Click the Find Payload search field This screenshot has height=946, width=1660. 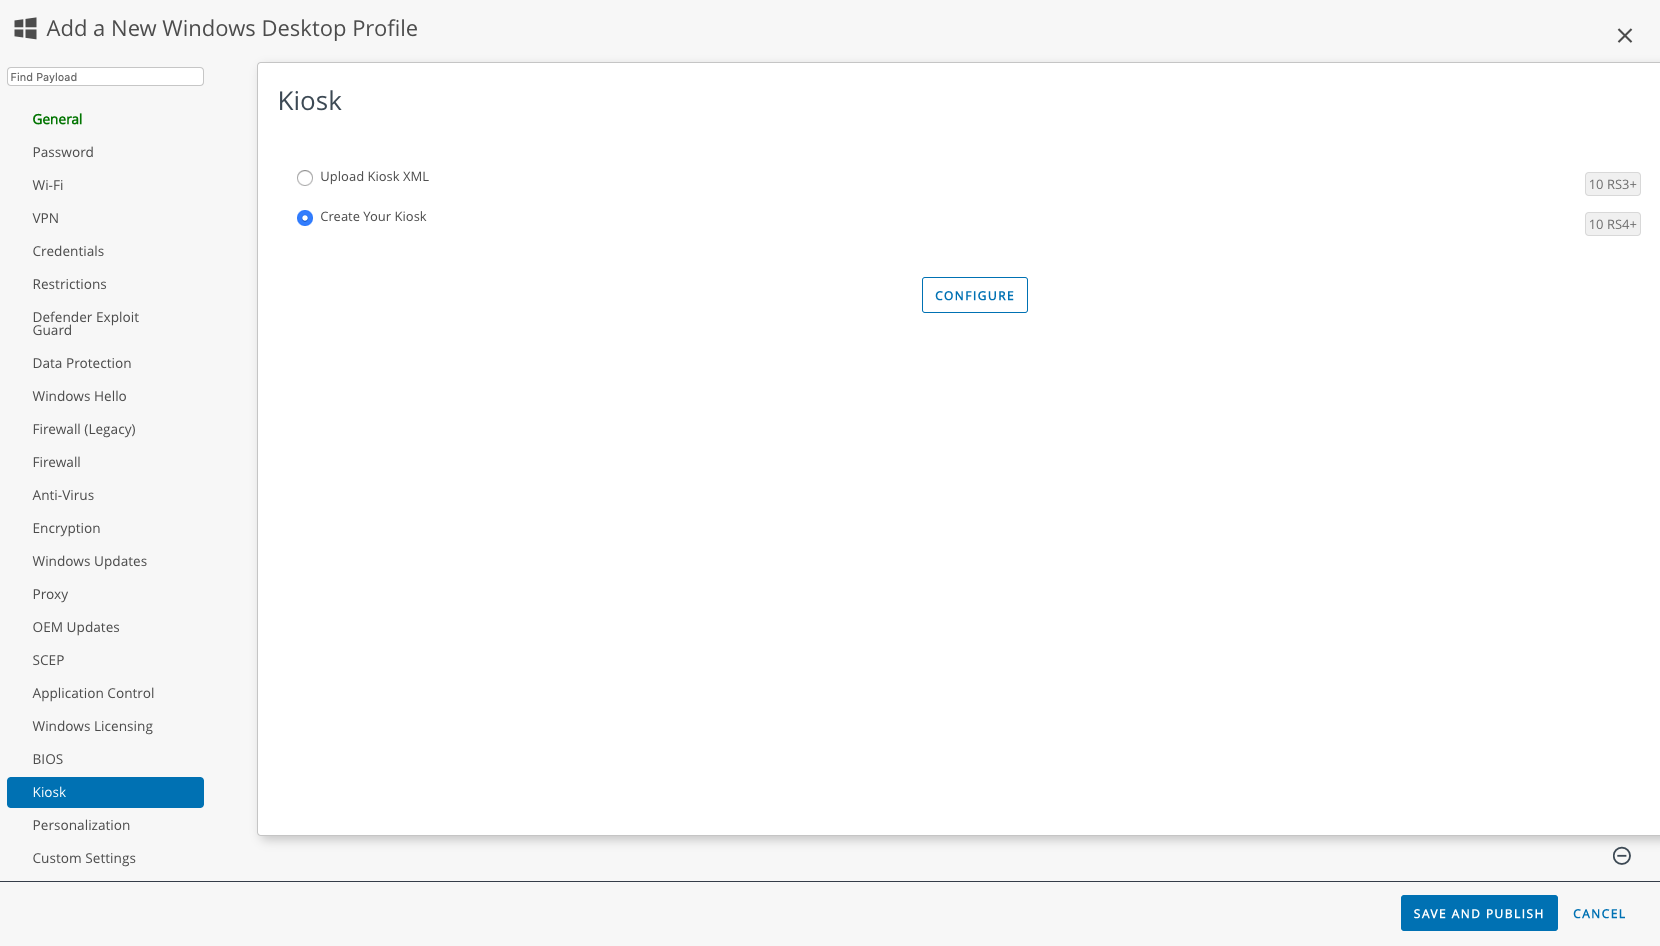pyautogui.click(x=104, y=76)
